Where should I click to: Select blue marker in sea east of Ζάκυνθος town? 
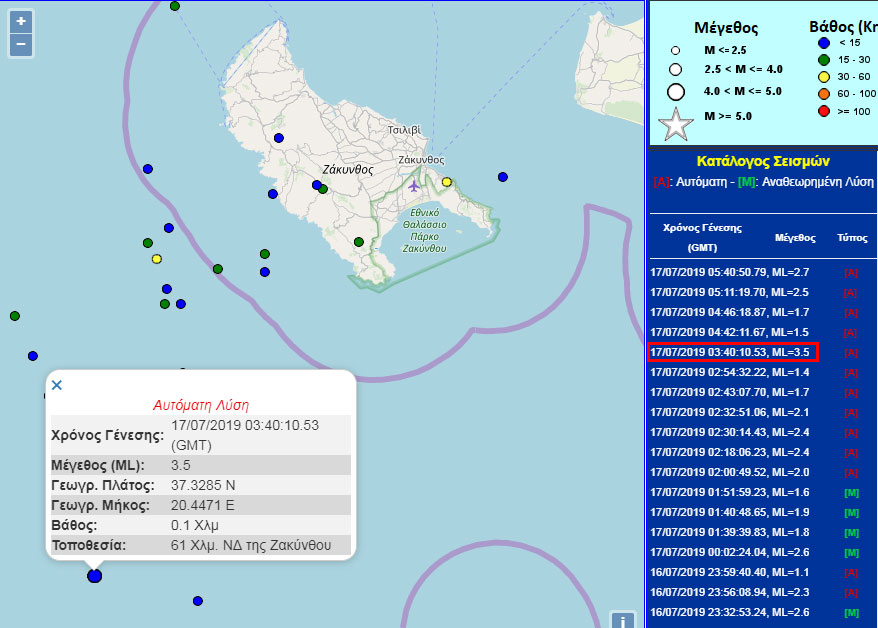point(503,177)
